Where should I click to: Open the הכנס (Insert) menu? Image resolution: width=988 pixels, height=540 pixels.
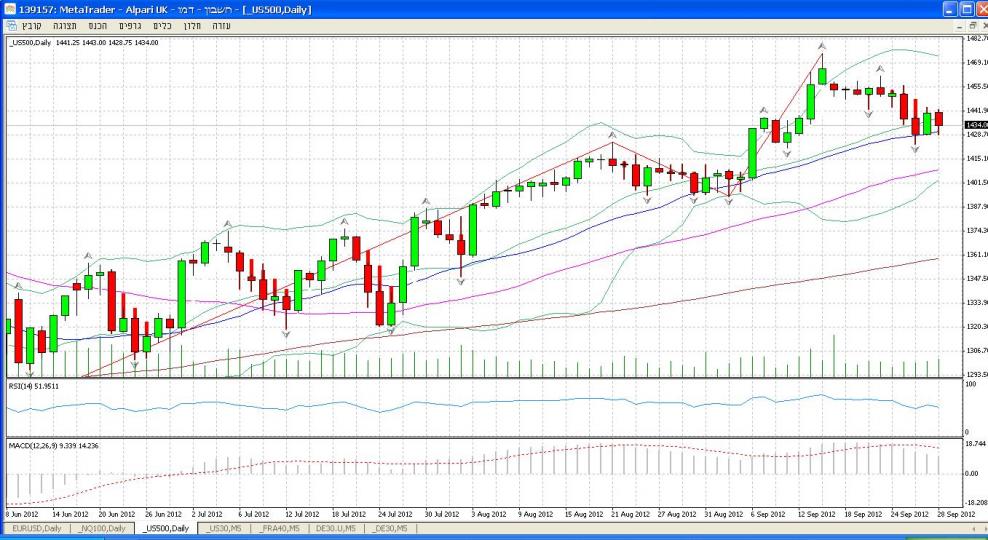pyautogui.click(x=97, y=24)
